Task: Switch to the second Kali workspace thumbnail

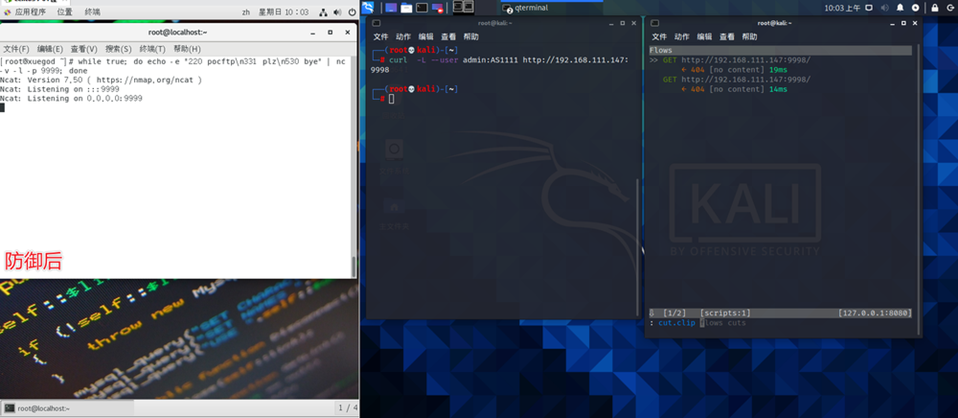Action: click(469, 7)
